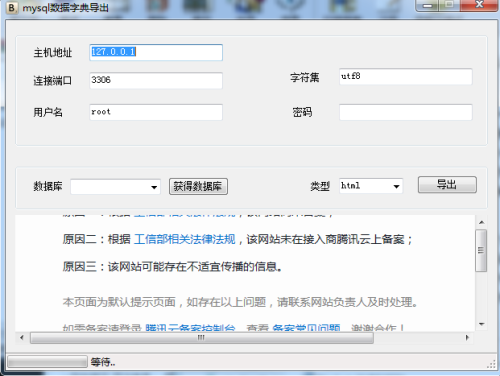The image size is (500, 376).
Task: Click the 密码 label
Action: [302, 112]
